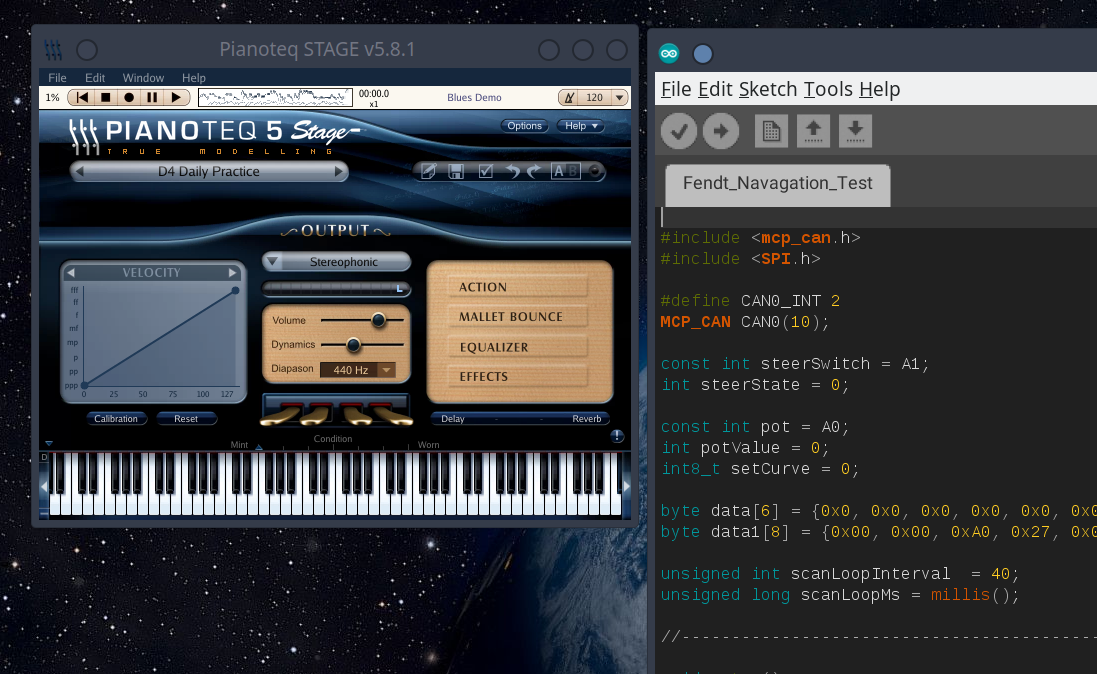Verify sketch with Arduino checkmark button
Screen dimensions: 1097x674
(x=679, y=131)
